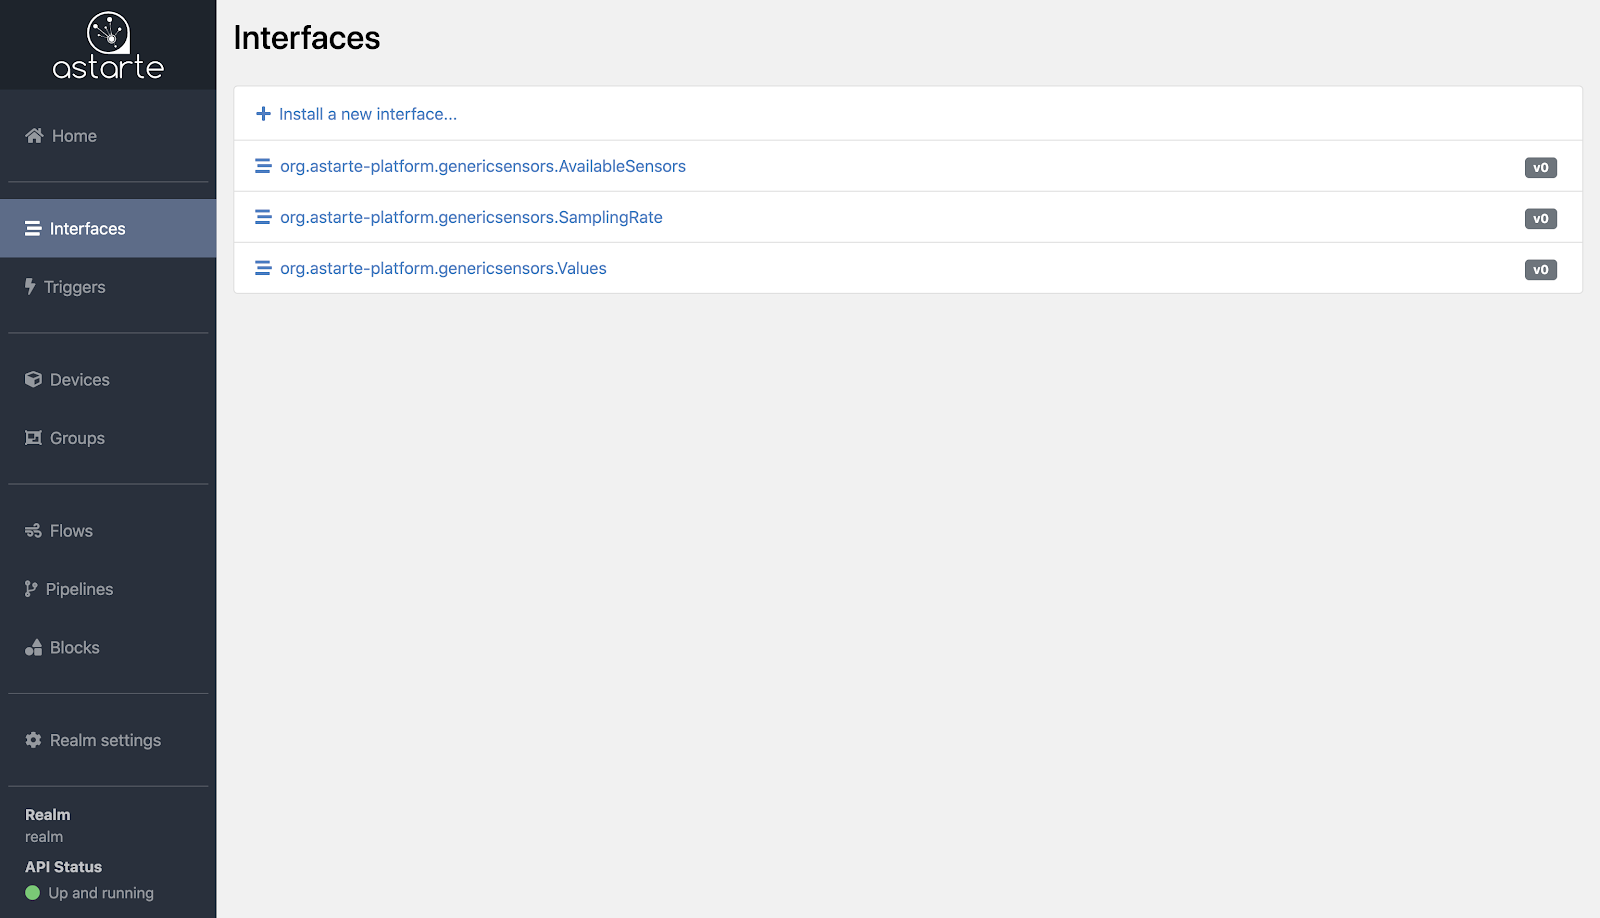Click the v0 badge next to Values

[1541, 269]
